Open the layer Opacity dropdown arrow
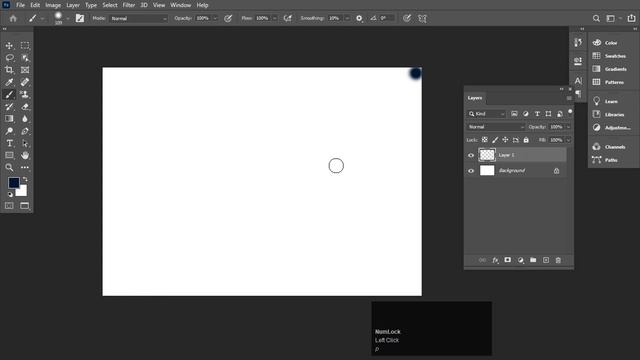640x360 pixels. pos(569,127)
